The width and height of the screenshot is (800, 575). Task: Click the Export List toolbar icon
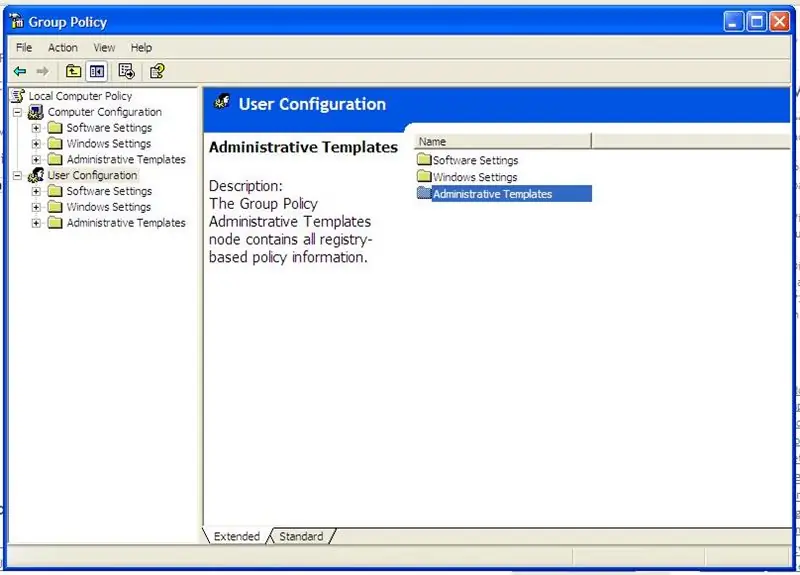126,71
